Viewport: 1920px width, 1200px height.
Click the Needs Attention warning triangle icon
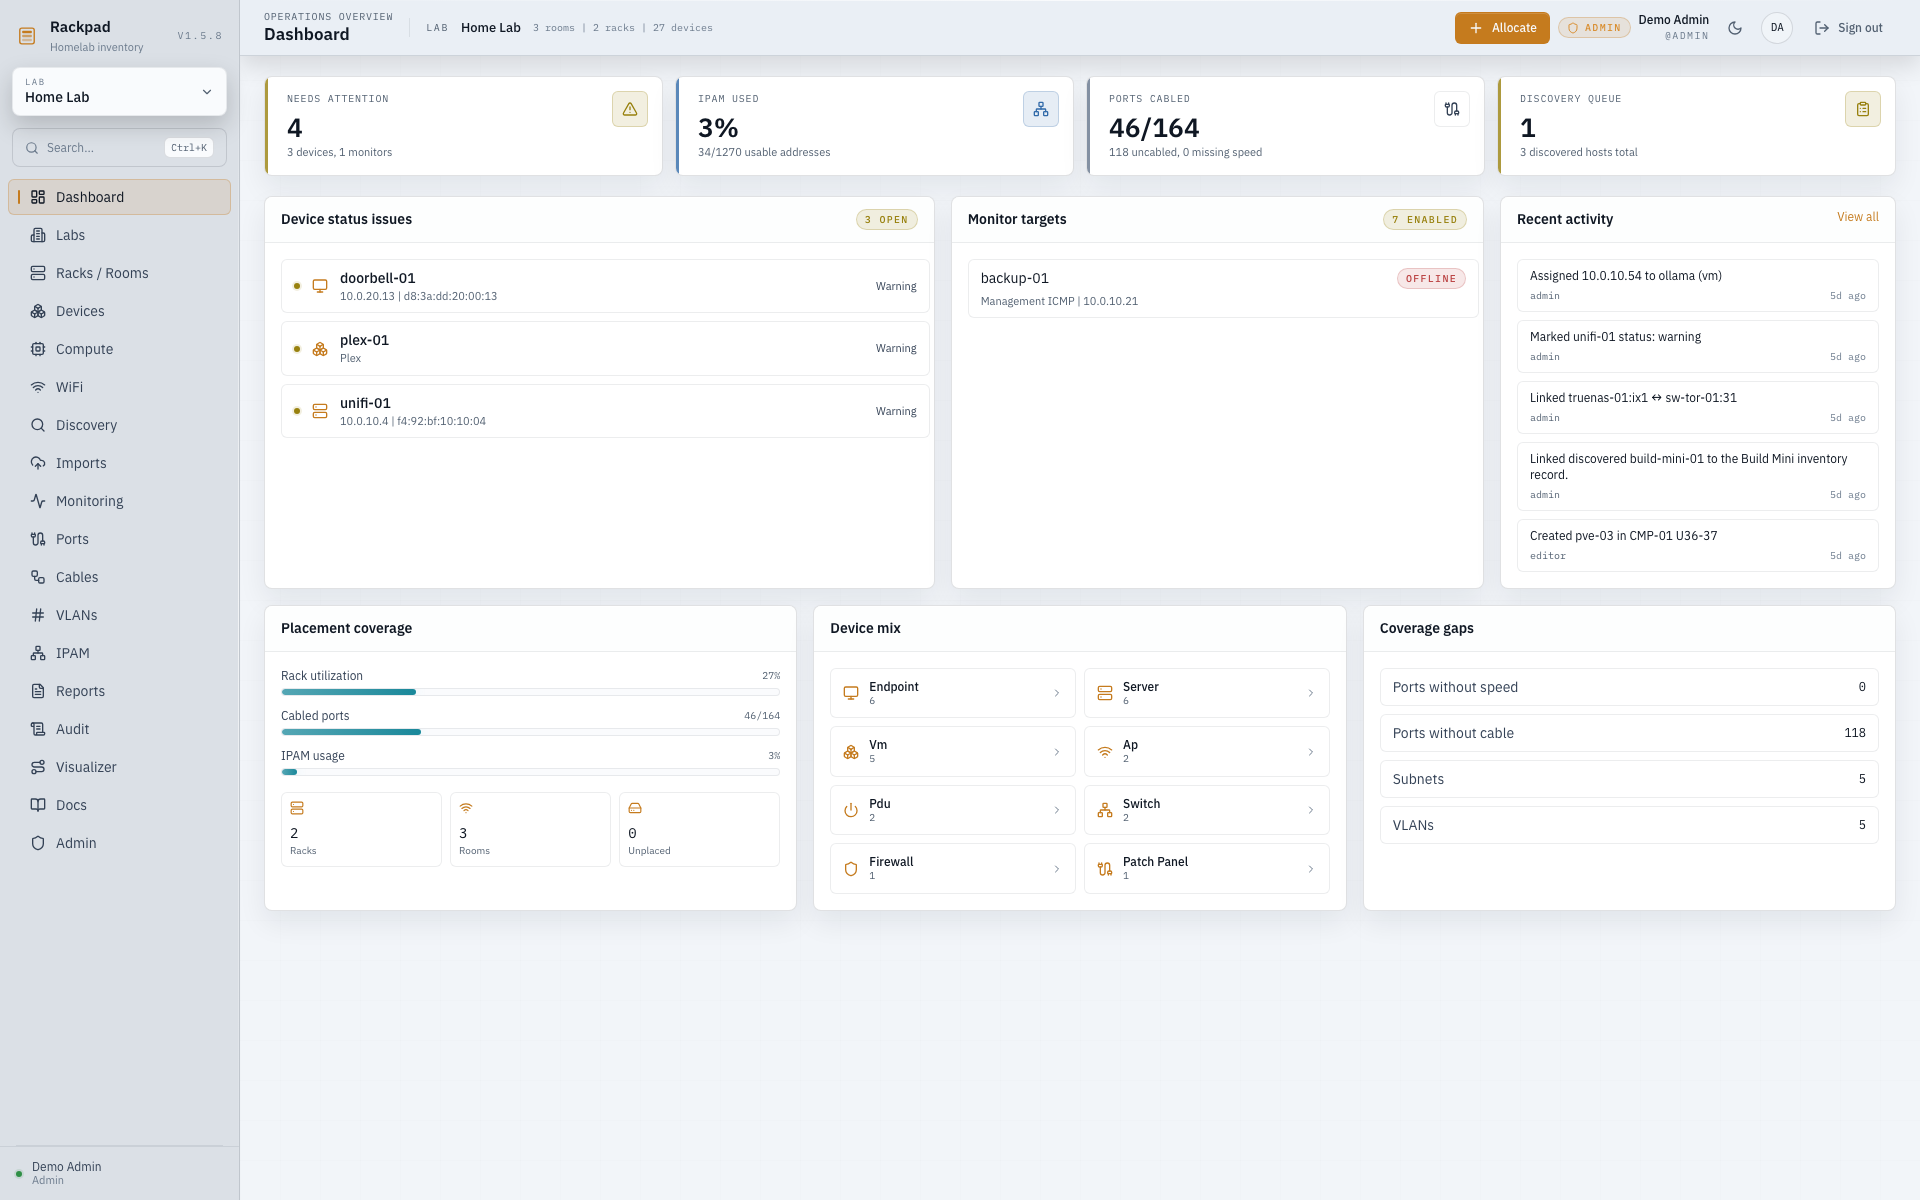(x=630, y=109)
